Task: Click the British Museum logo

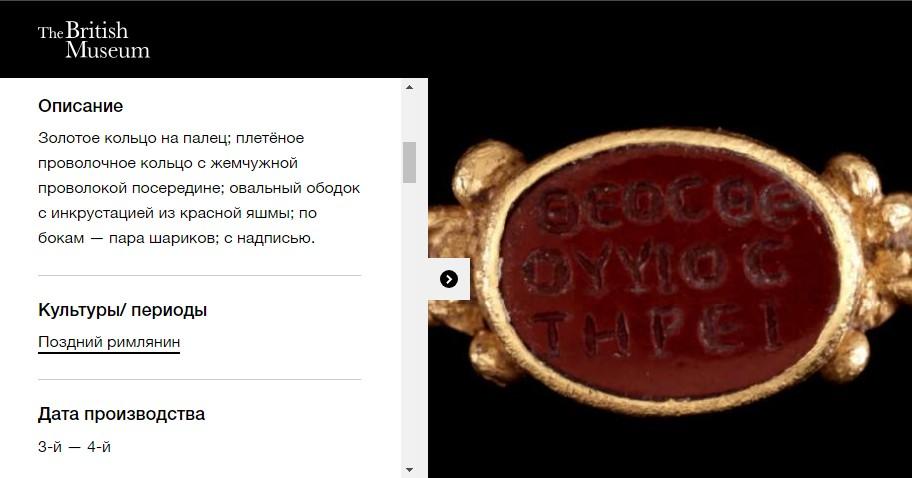Action: [x=94, y=40]
